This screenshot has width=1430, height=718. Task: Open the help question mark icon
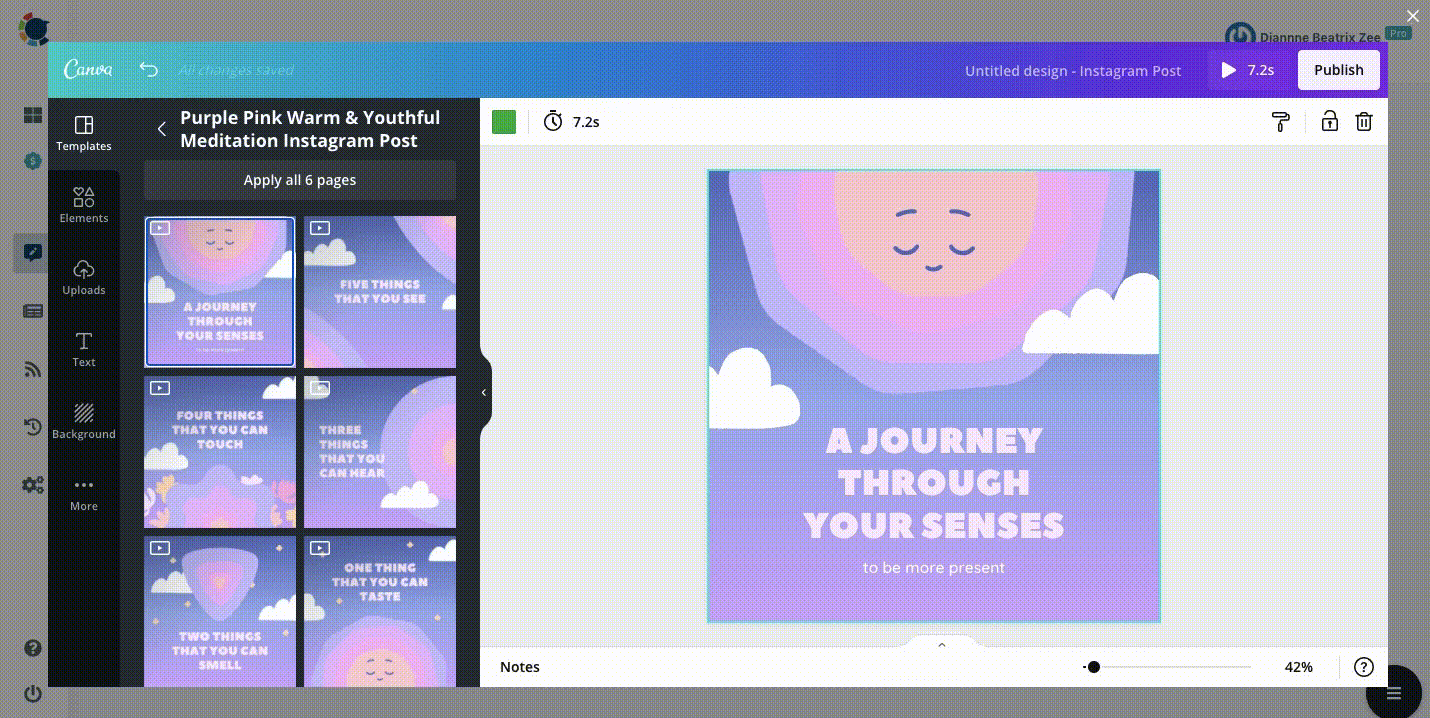(1364, 667)
